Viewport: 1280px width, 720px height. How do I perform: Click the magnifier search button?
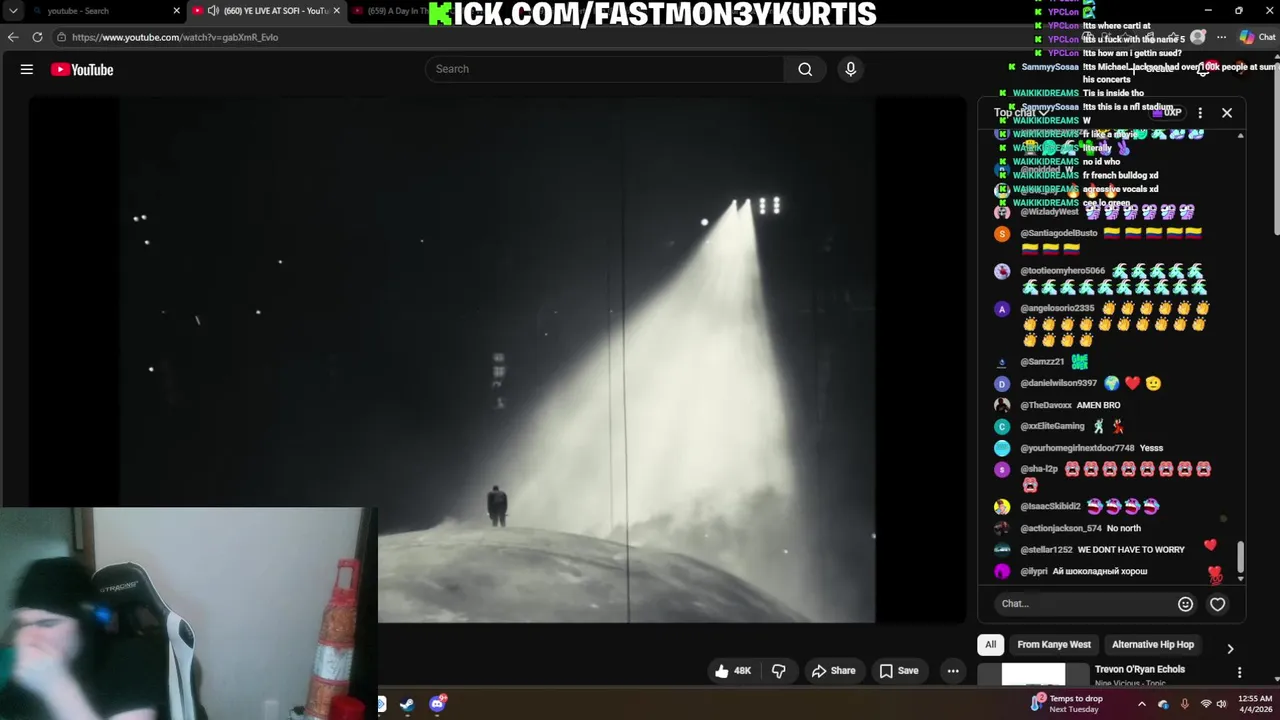click(x=805, y=69)
